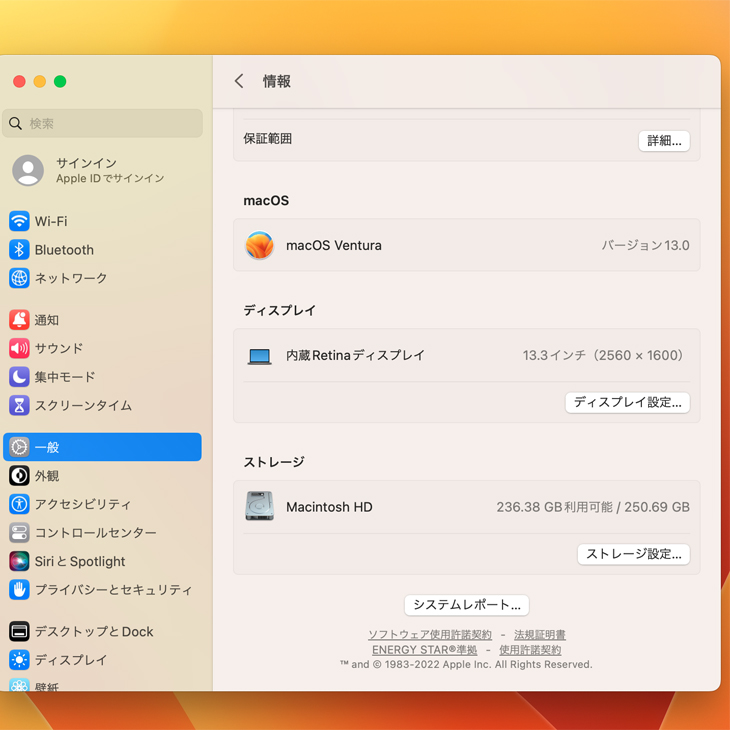
Task: Minimize the window with yellow button
Action: pyautogui.click(x=40, y=81)
